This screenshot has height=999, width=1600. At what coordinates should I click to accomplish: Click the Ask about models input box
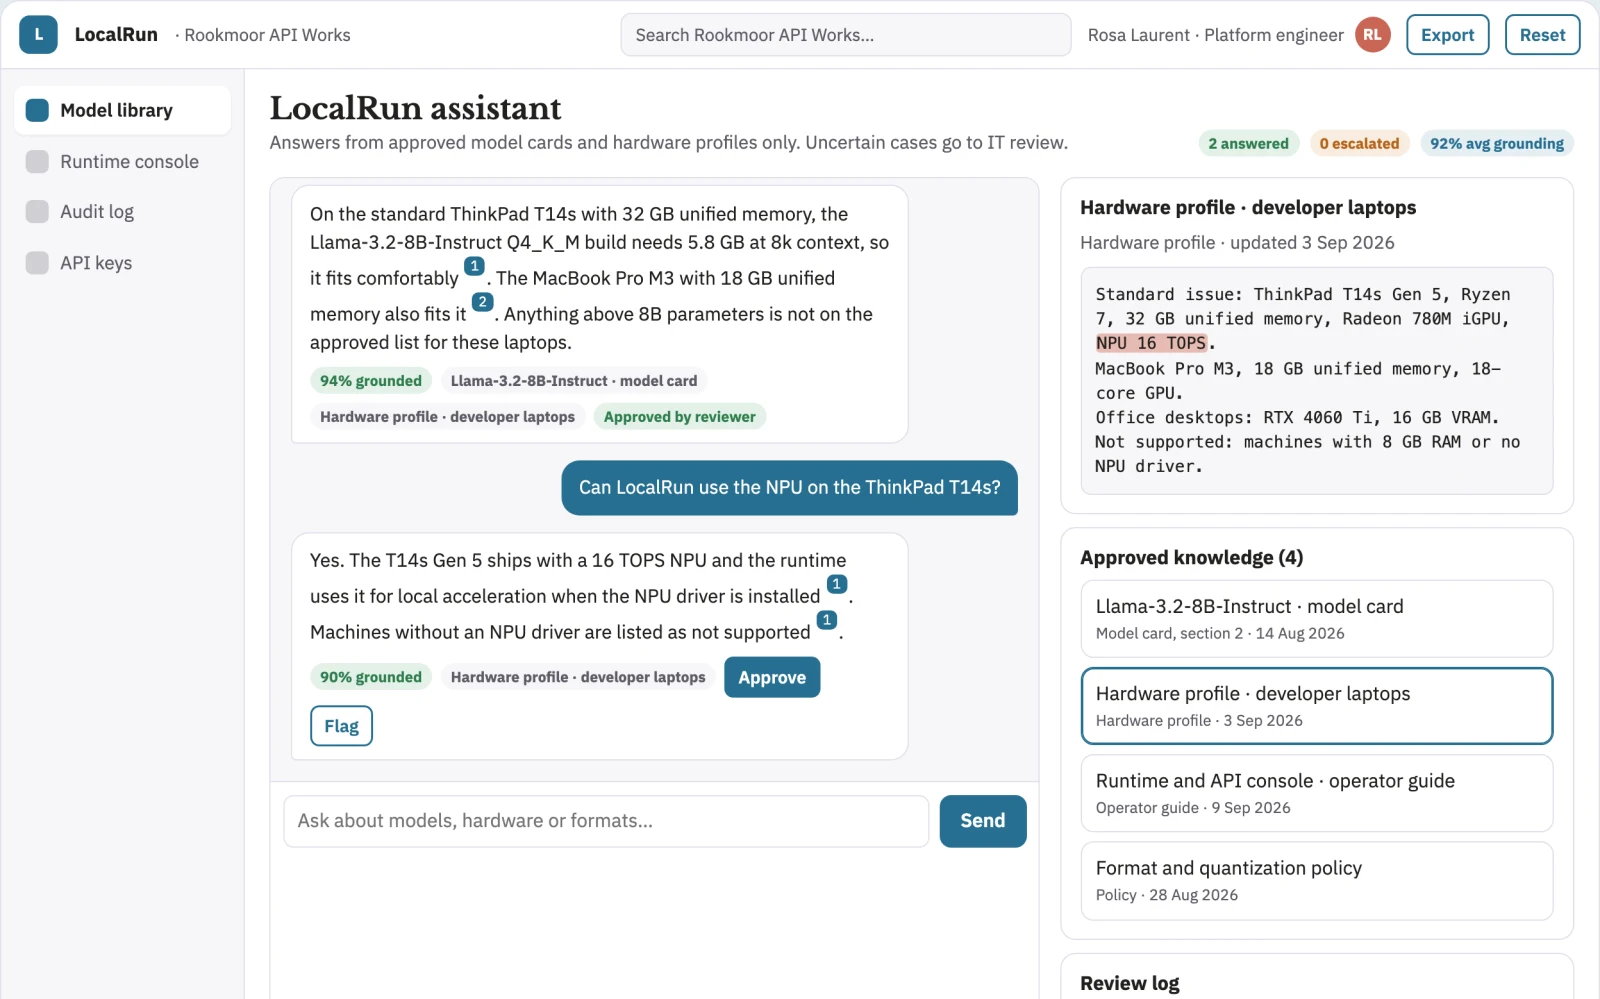click(606, 821)
